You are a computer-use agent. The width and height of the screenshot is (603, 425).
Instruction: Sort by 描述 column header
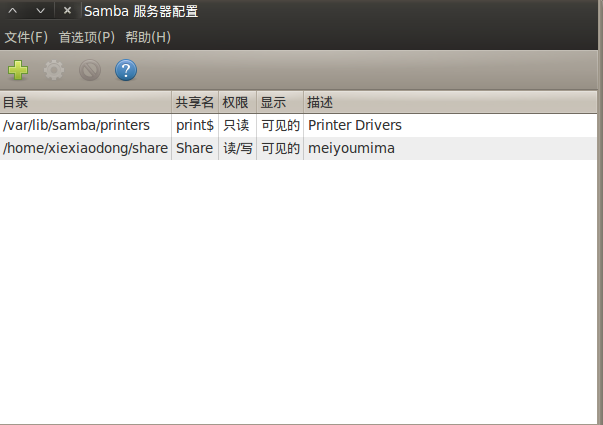(x=450, y=102)
